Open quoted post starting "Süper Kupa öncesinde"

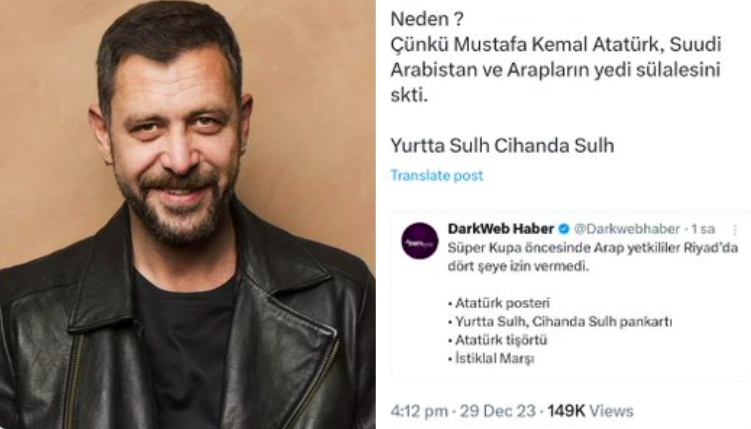click(571, 296)
